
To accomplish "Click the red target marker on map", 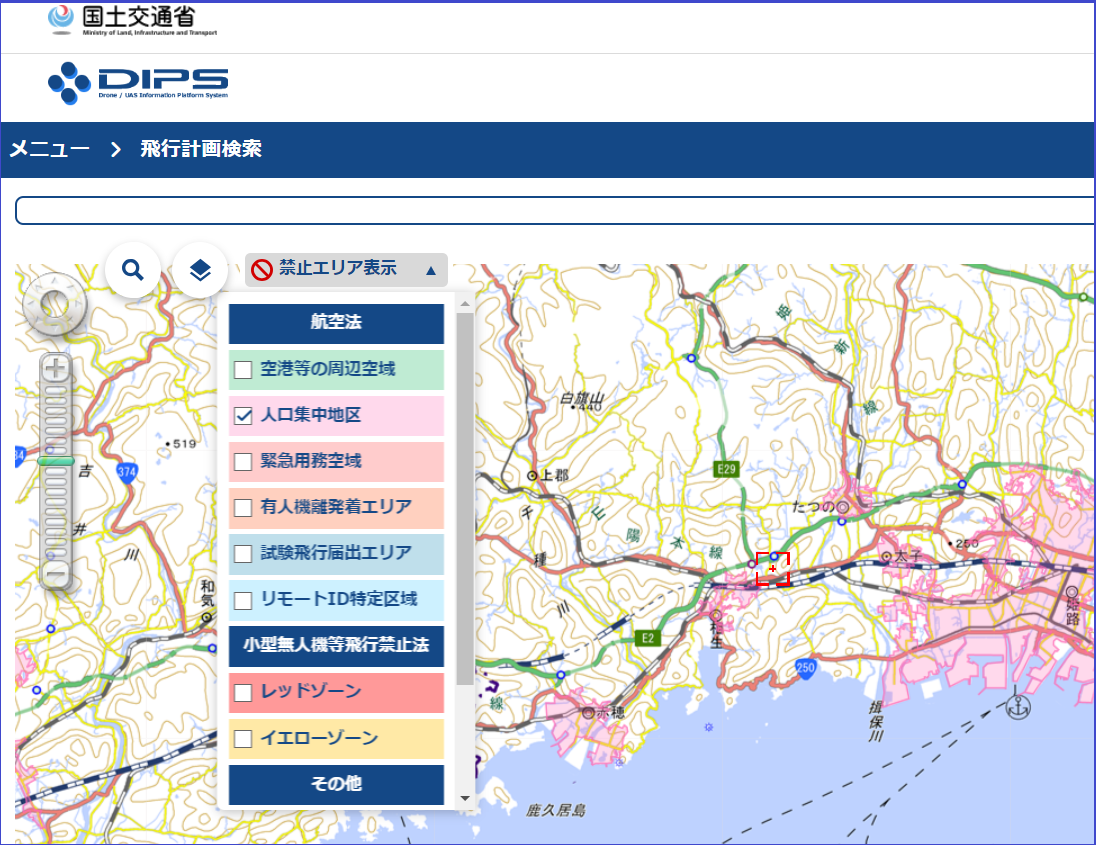I will pyautogui.click(x=772, y=568).
